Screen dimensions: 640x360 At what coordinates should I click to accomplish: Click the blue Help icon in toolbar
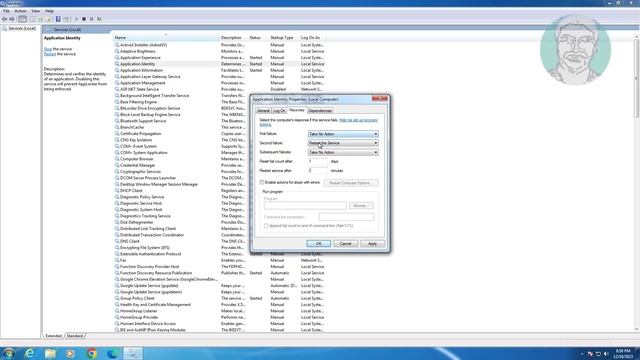[58, 19]
